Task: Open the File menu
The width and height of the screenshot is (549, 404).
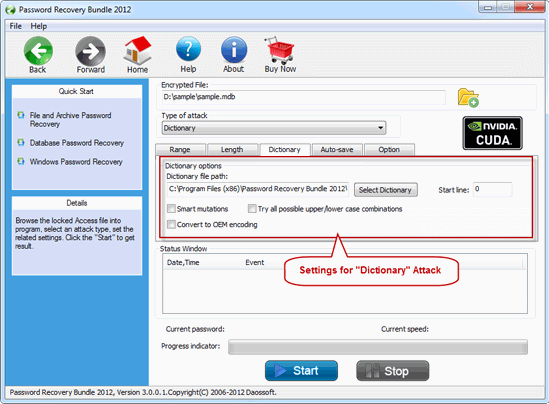Action: 15,26
